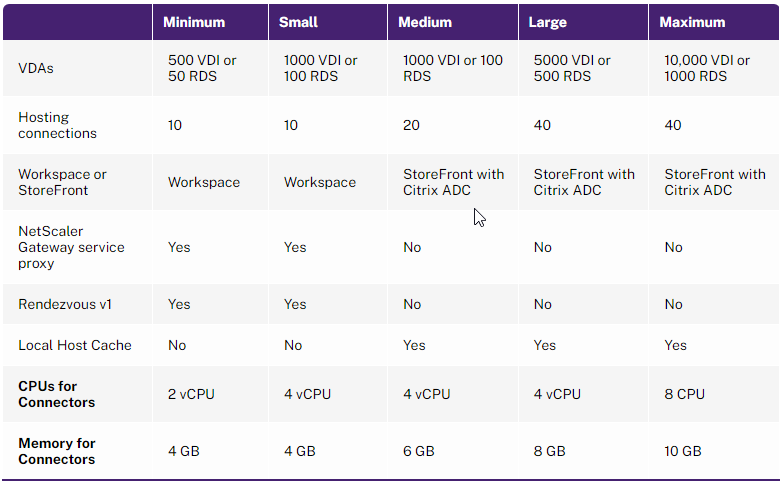Click the 2 vCPU cell
Screen dimensions: 783x485
191,394
